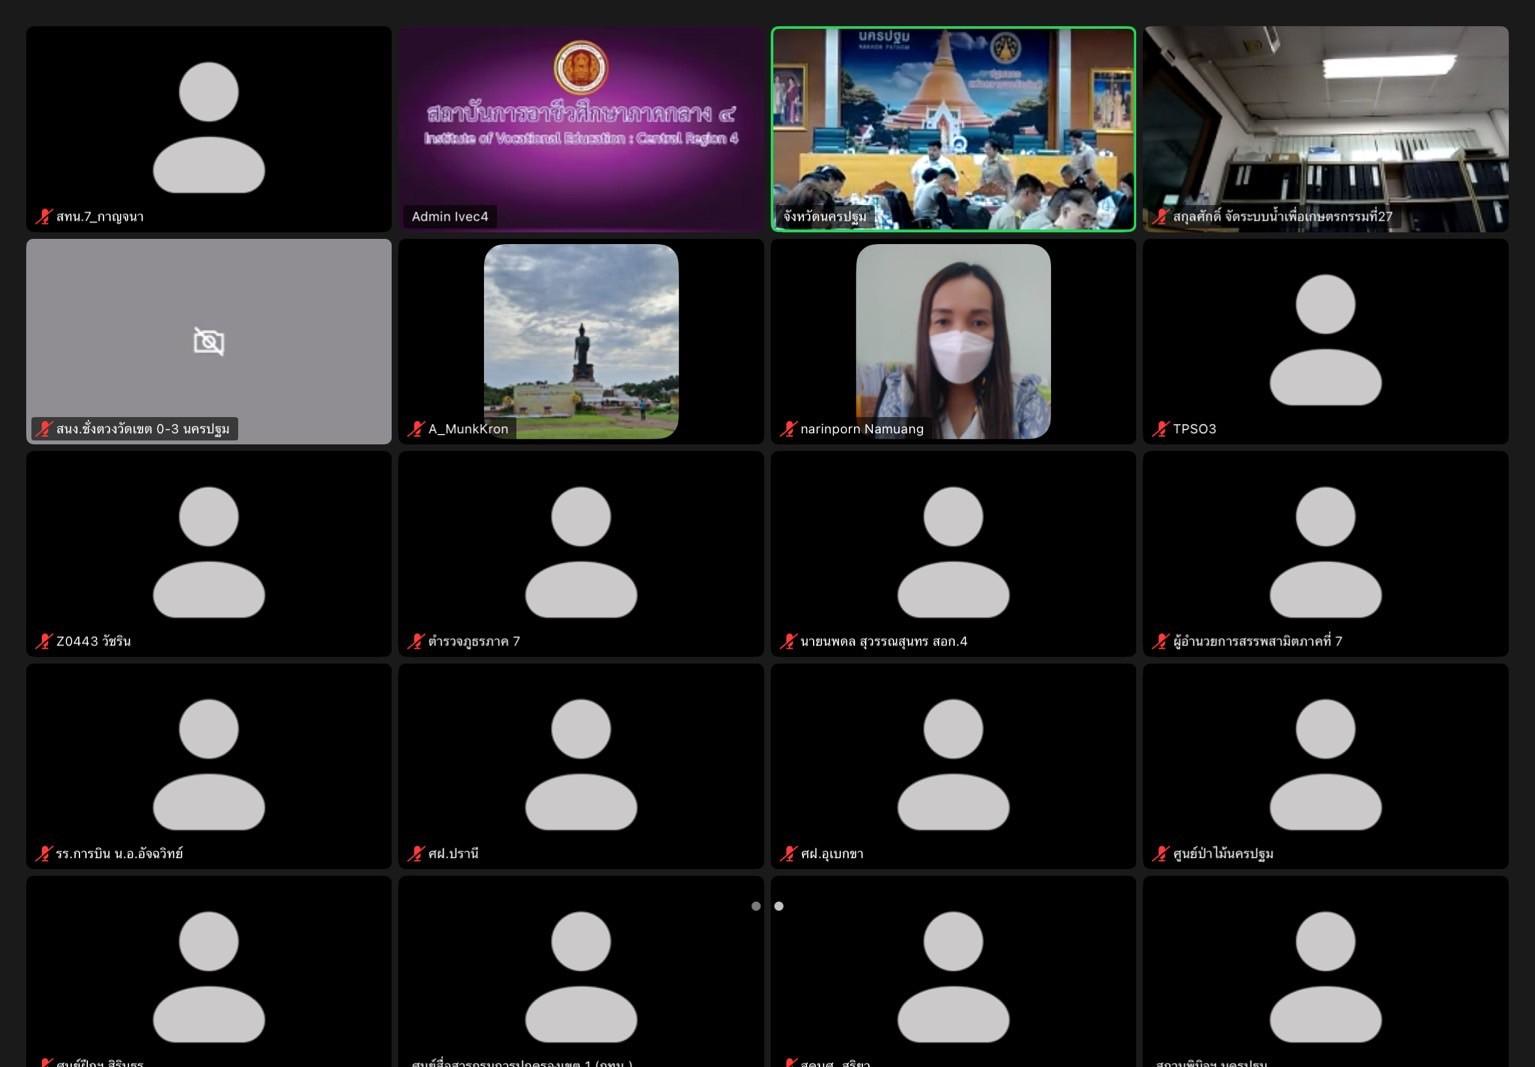The height and width of the screenshot is (1067, 1535).
Task: Click muted mic icon next to Z0443 วัชริน
Action: (44, 641)
